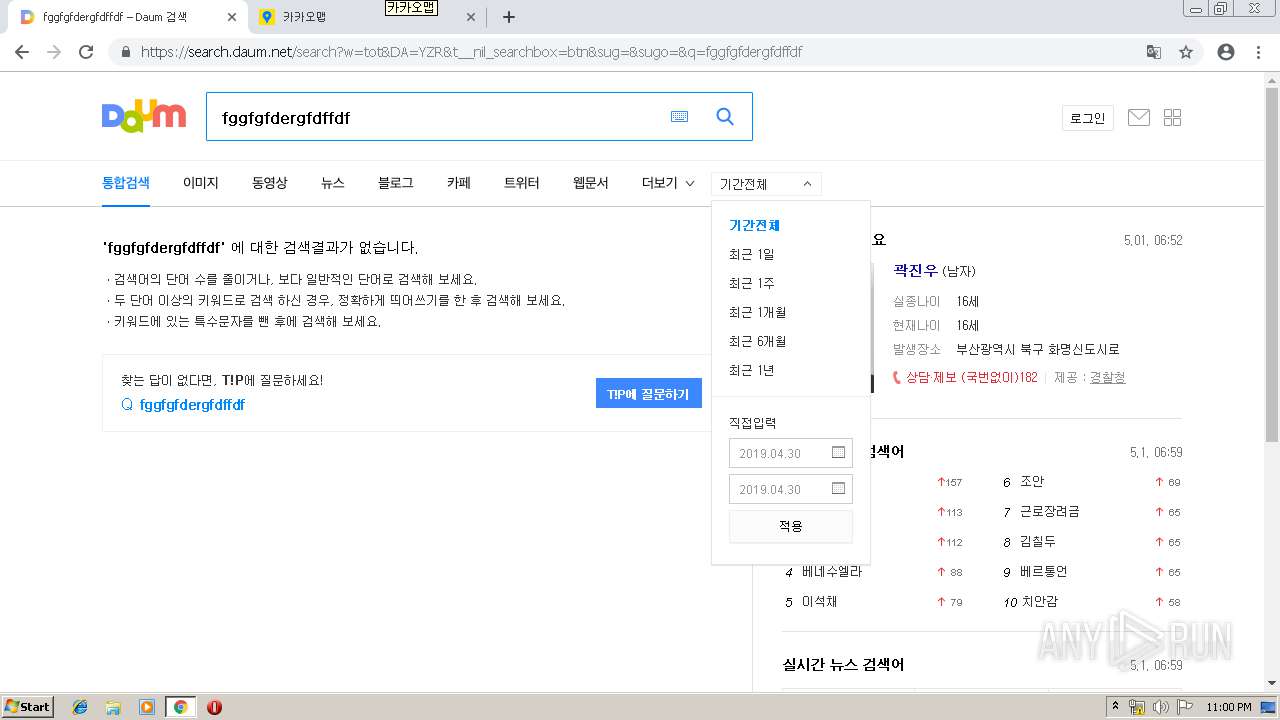Open the Chrome profile icon

[1226, 52]
